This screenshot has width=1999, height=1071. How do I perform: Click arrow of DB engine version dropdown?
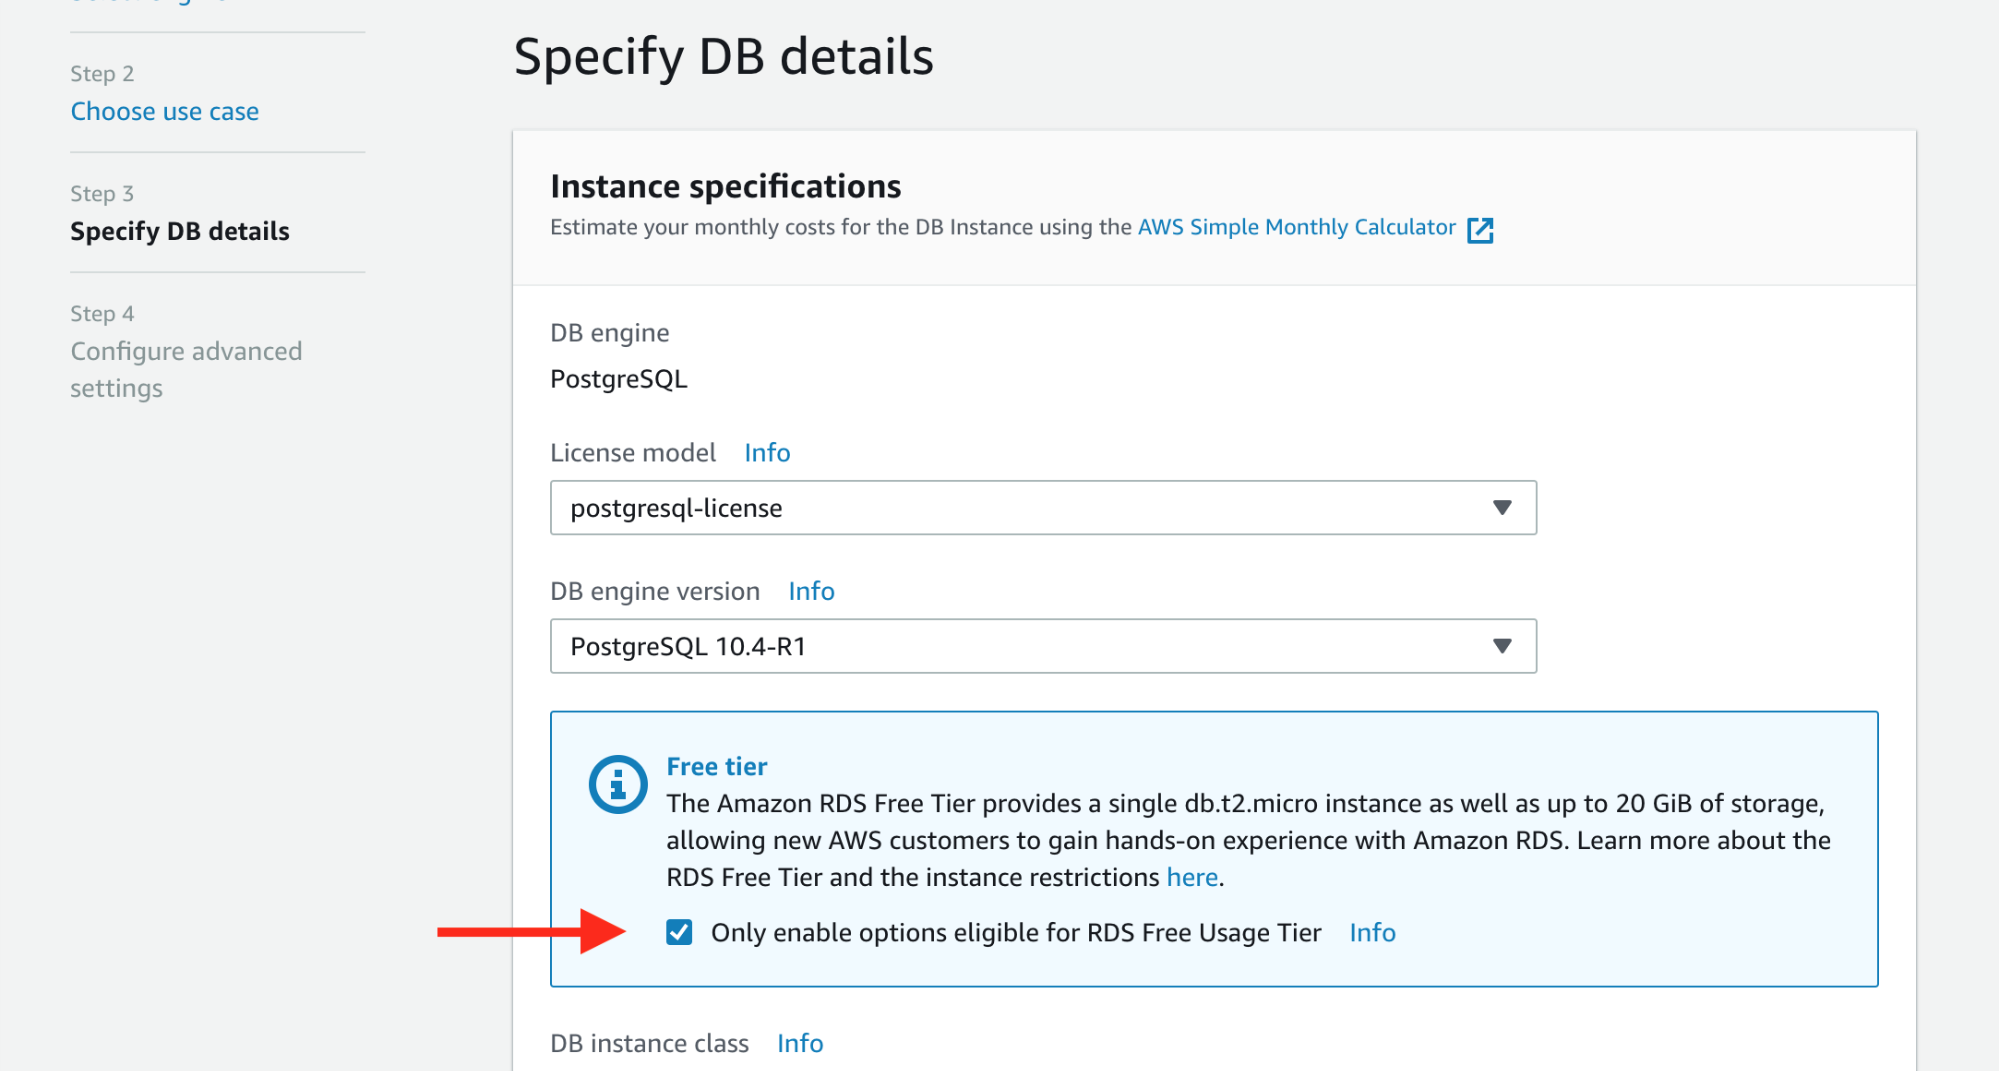pyautogui.click(x=1502, y=646)
